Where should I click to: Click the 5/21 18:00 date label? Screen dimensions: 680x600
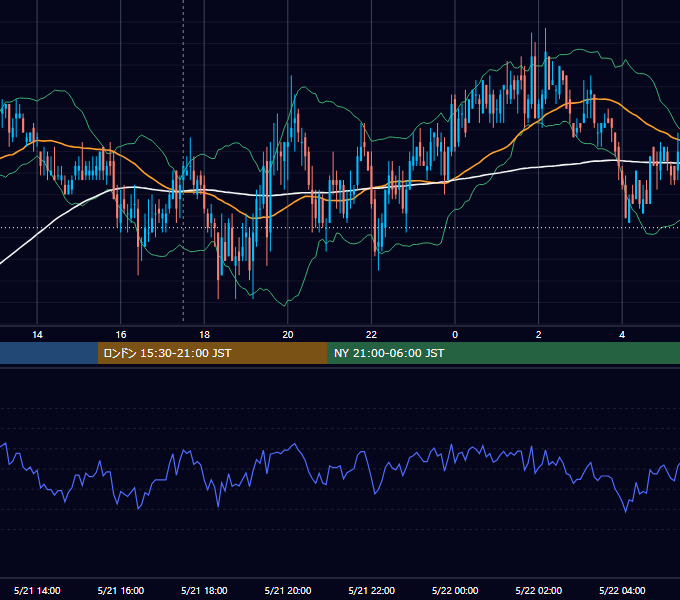(204, 590)
